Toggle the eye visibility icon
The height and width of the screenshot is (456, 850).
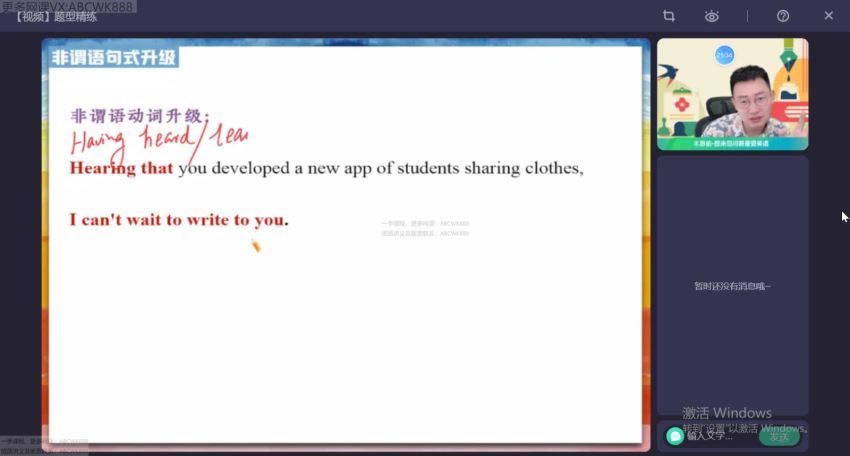click(x=711, y=16)
